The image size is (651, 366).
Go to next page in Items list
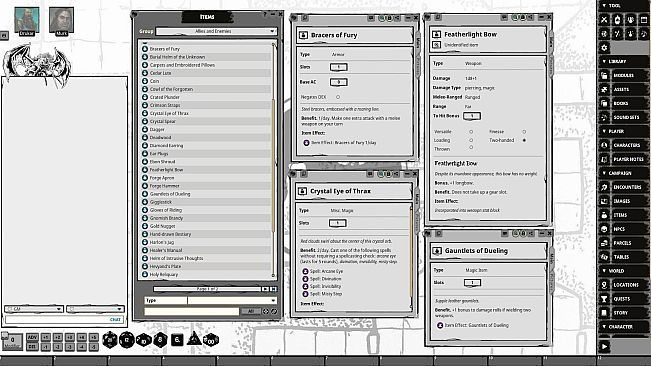click(265, 289)
